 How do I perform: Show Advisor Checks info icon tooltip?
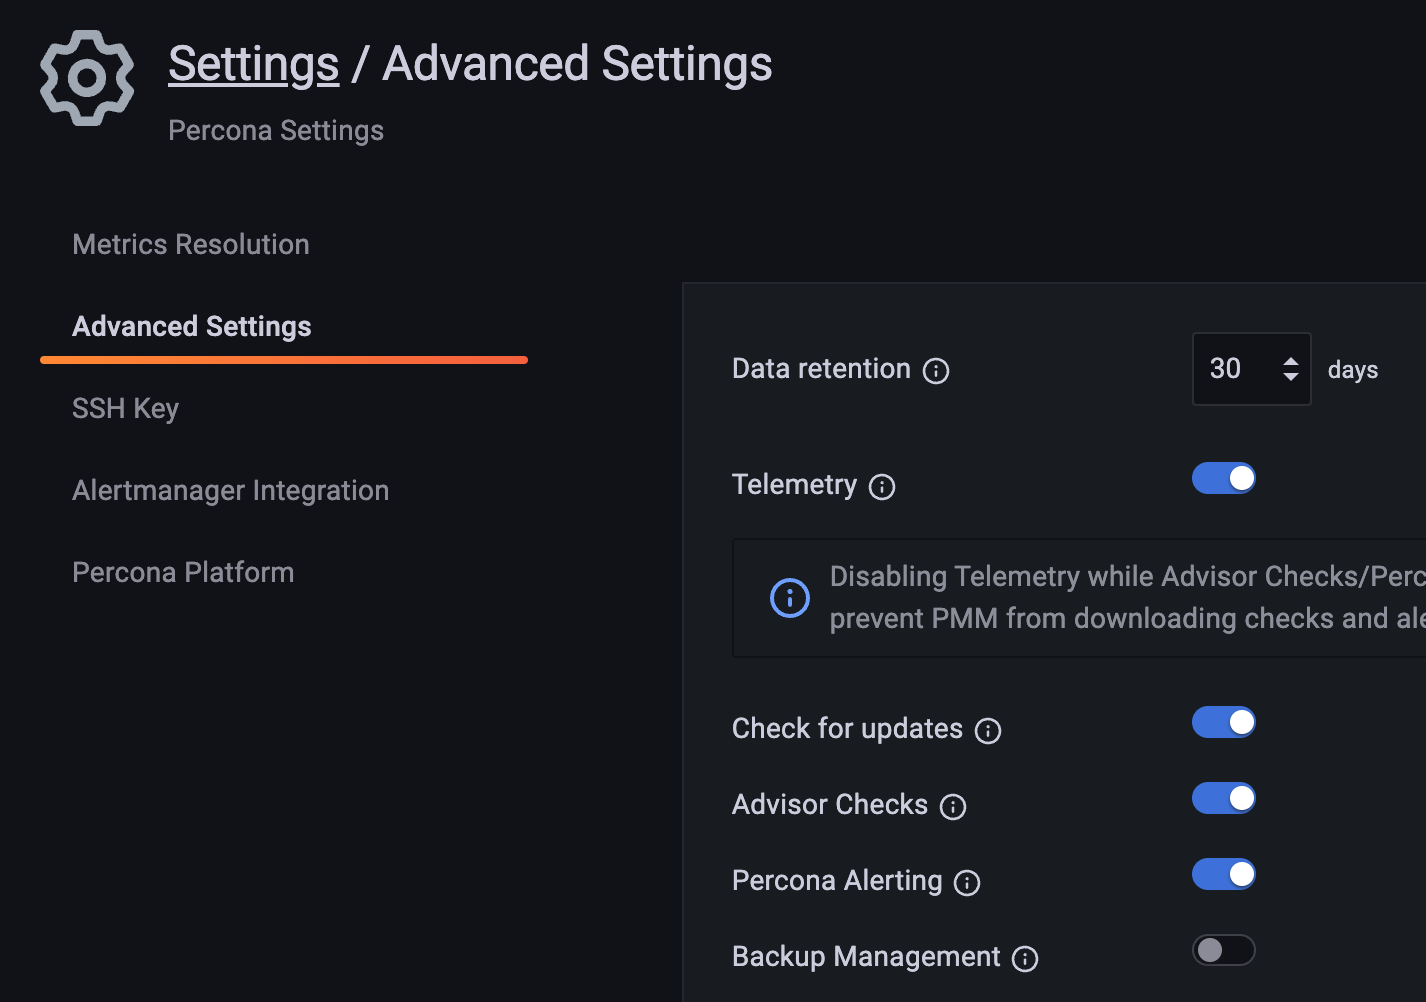tap(953, 807)
